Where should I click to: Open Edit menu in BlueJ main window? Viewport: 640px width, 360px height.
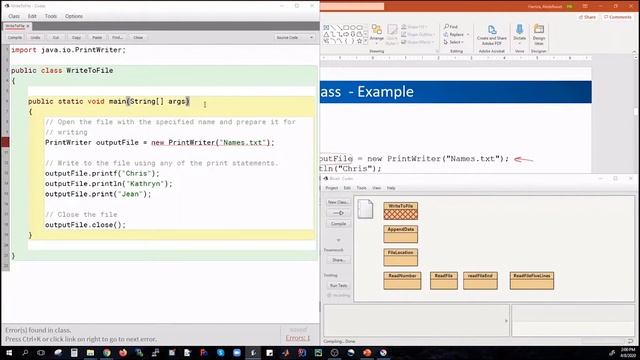[x=347, y=188]
